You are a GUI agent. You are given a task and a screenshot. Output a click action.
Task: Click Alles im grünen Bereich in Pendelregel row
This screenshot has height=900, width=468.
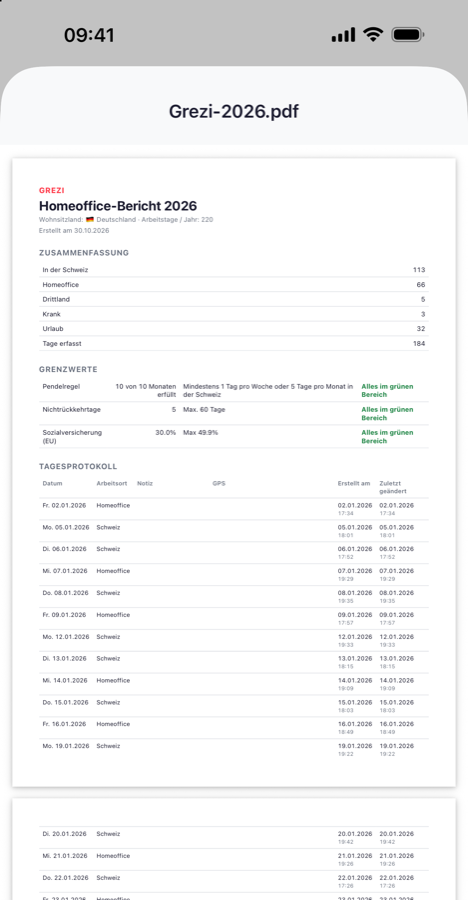(x=387, y=391)
